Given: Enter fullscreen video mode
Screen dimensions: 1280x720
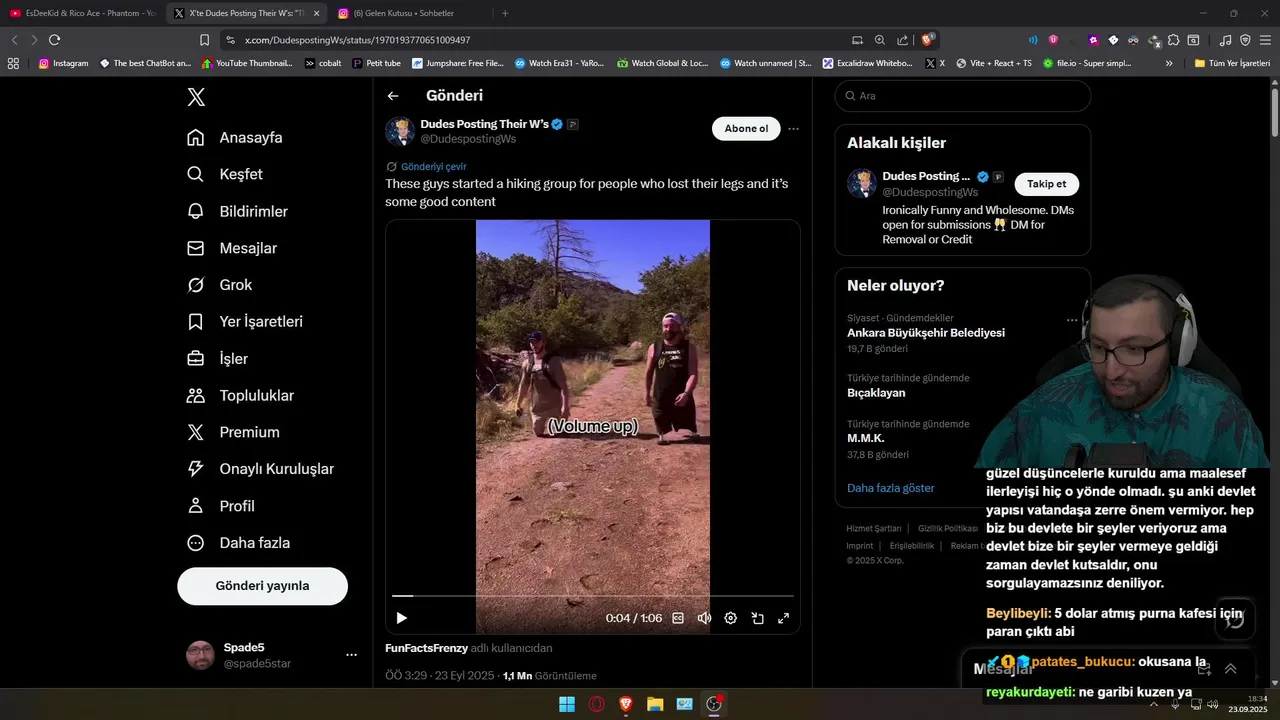Looking at the screenshot, I should pos(783,618).
